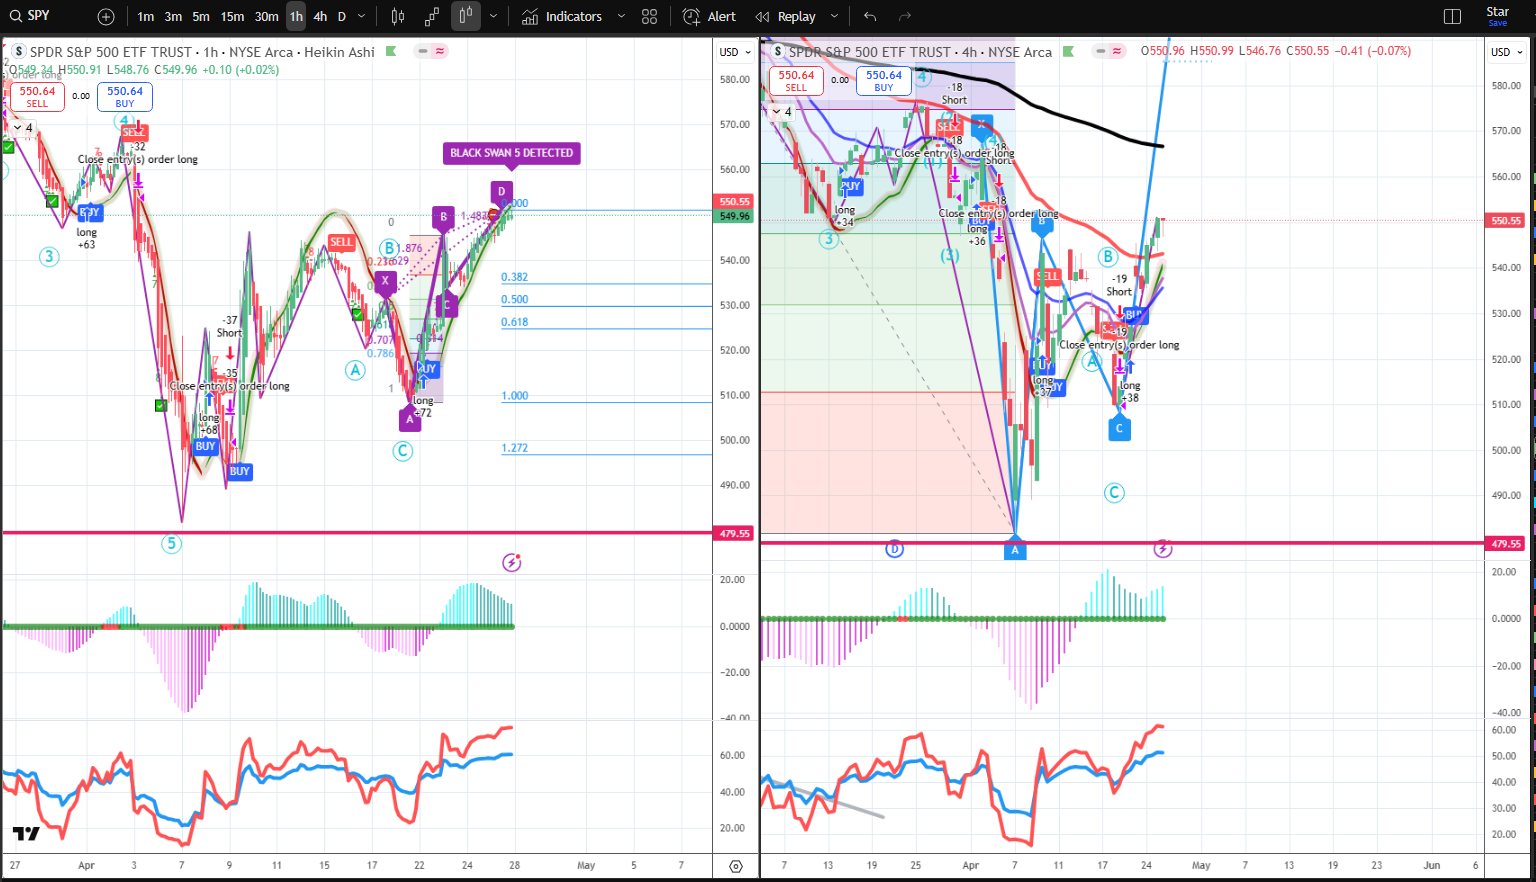Switch to the D daily timeframe
Viewport: 1536px width, 882px height.
coord(342,17)
